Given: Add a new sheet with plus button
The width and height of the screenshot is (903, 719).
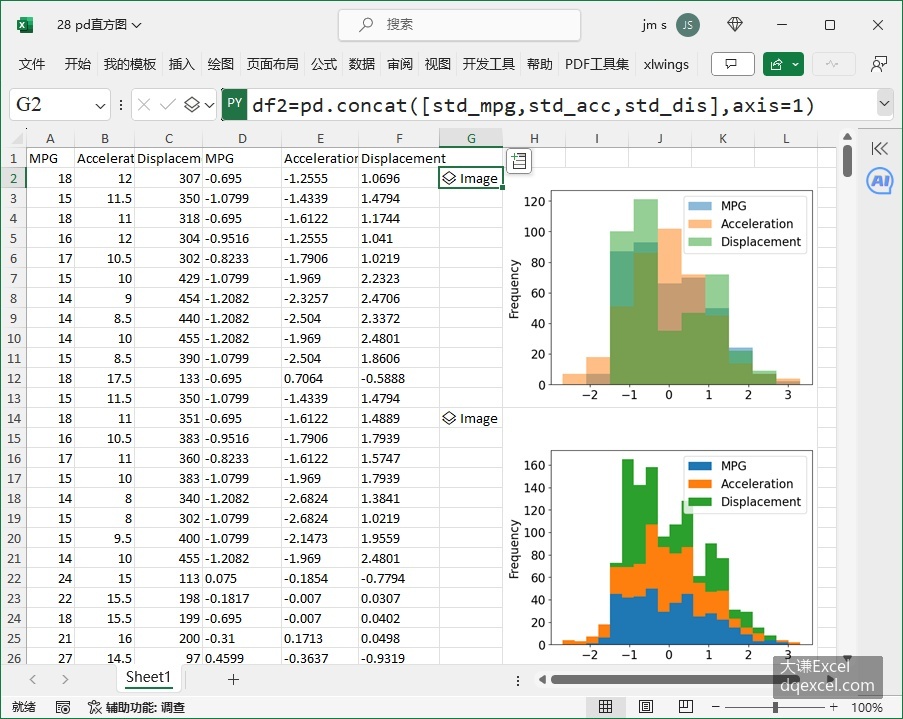Looking at the screenshot, I should (x=233, y=680).
